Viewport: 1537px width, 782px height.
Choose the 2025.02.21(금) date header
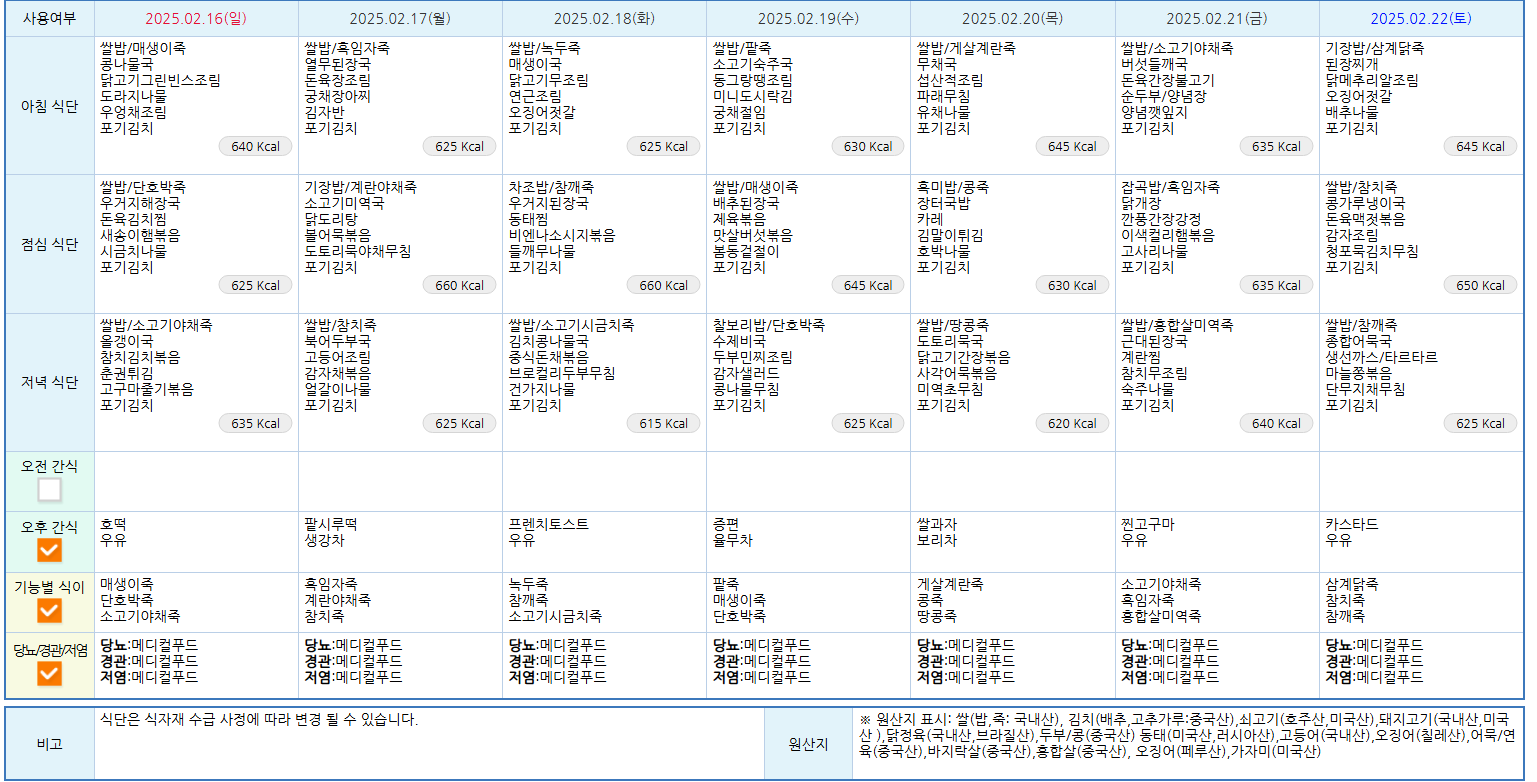1217,19
